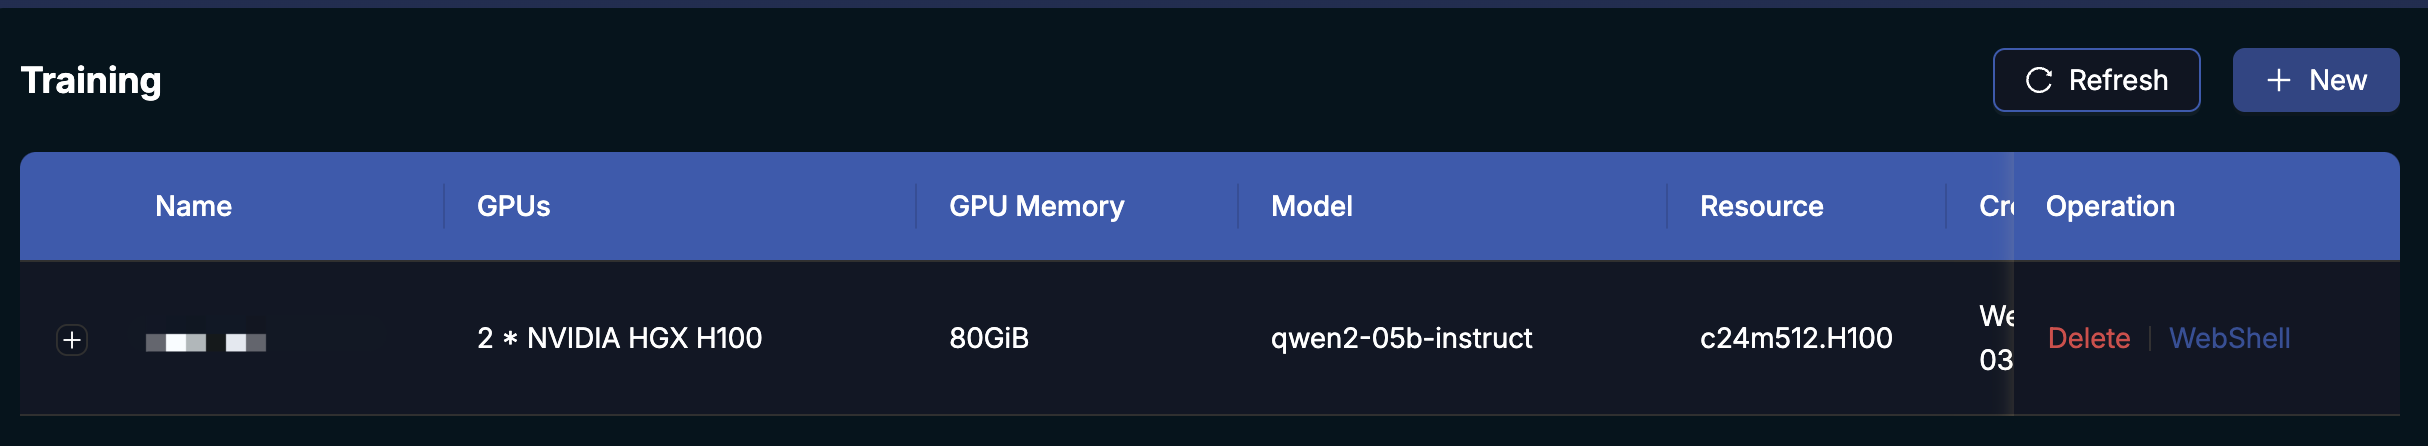Click the Model column header
Screen dimensions: 2428x446
(x=1311, y=206)
